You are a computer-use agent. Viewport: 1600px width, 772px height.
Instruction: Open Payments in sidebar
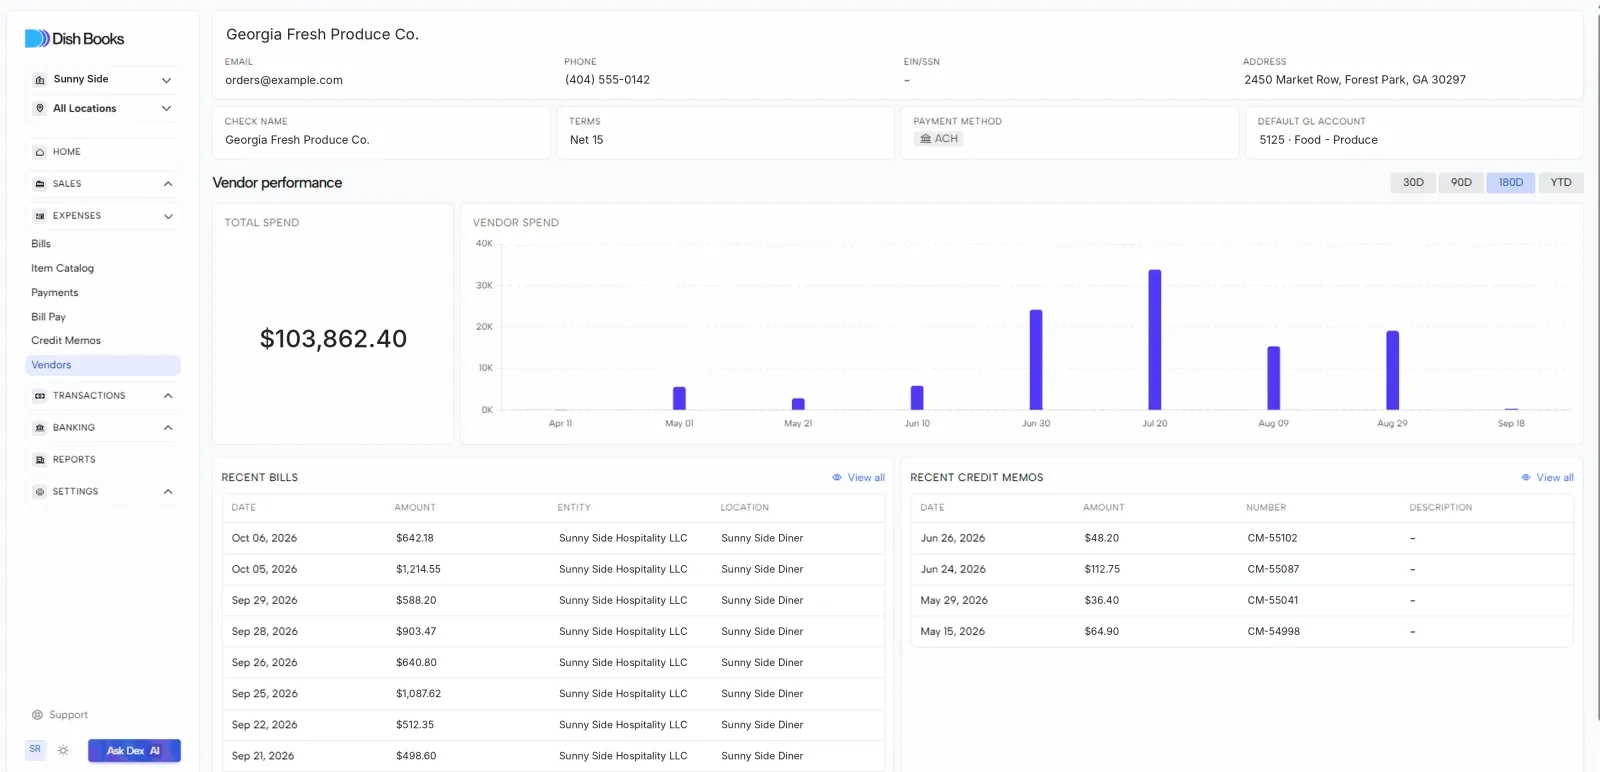54,293
